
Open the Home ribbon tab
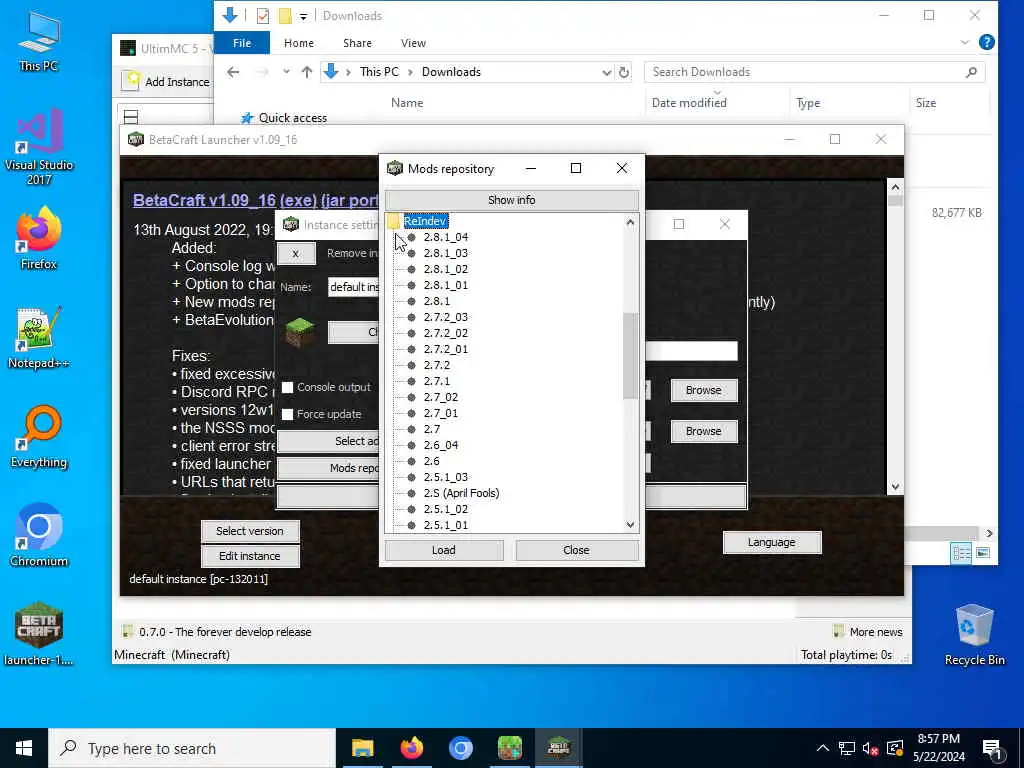tap(299, 43)
